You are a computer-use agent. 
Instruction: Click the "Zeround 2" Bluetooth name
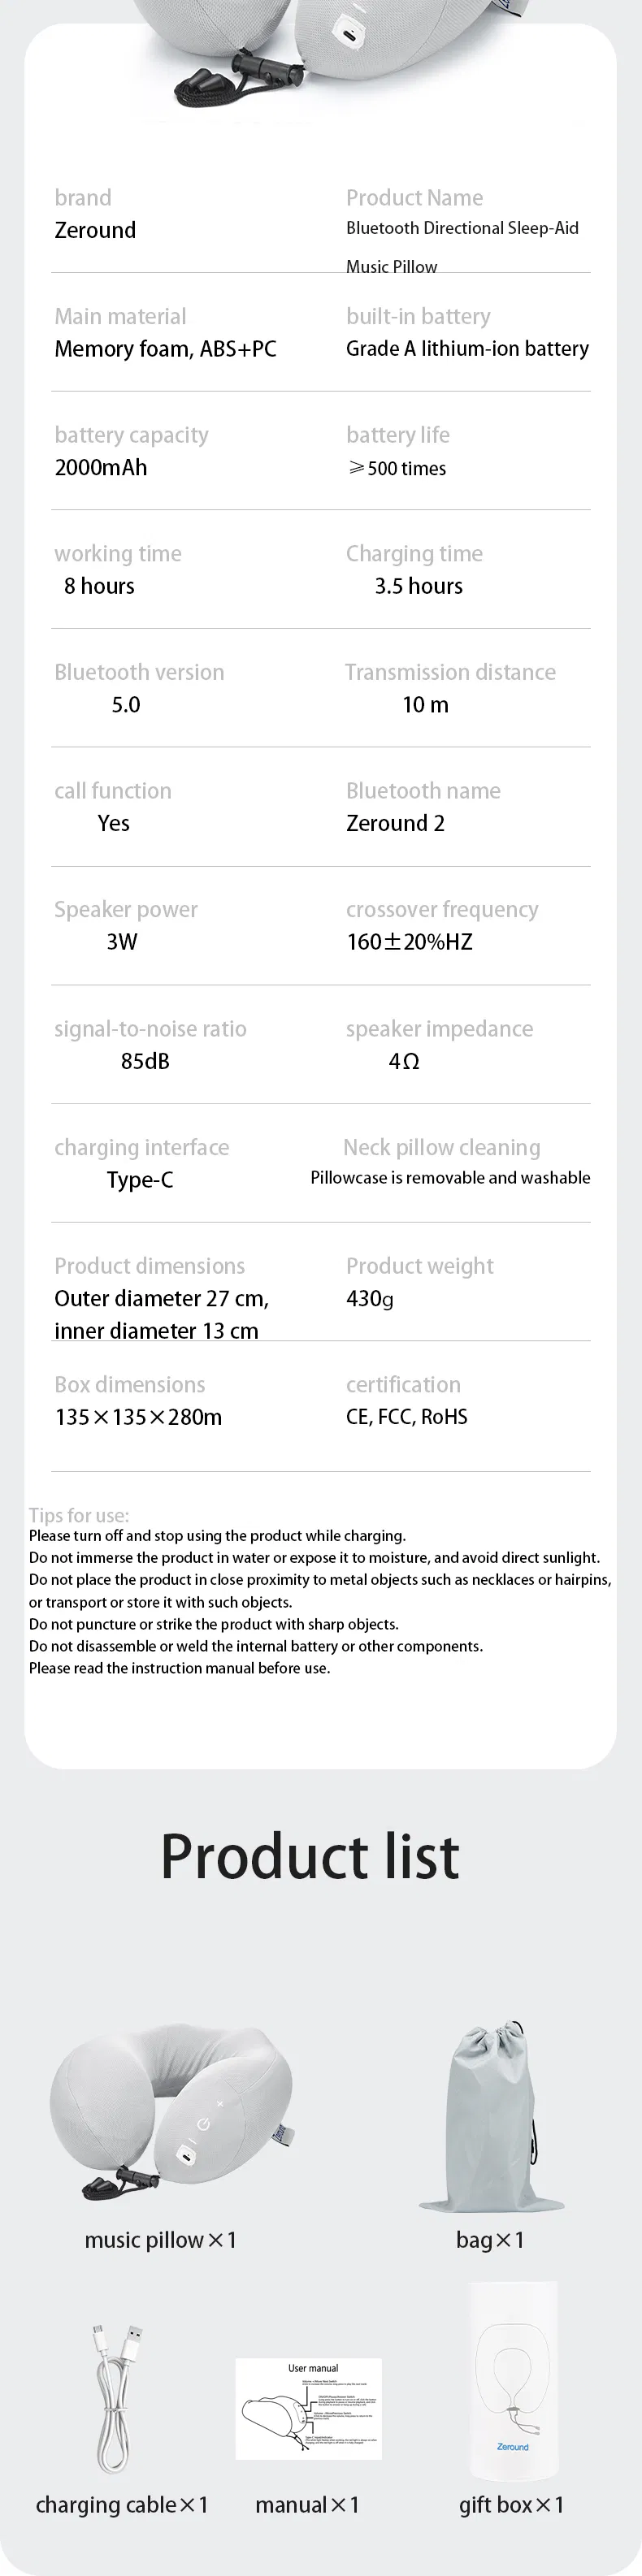coord(395,823)
